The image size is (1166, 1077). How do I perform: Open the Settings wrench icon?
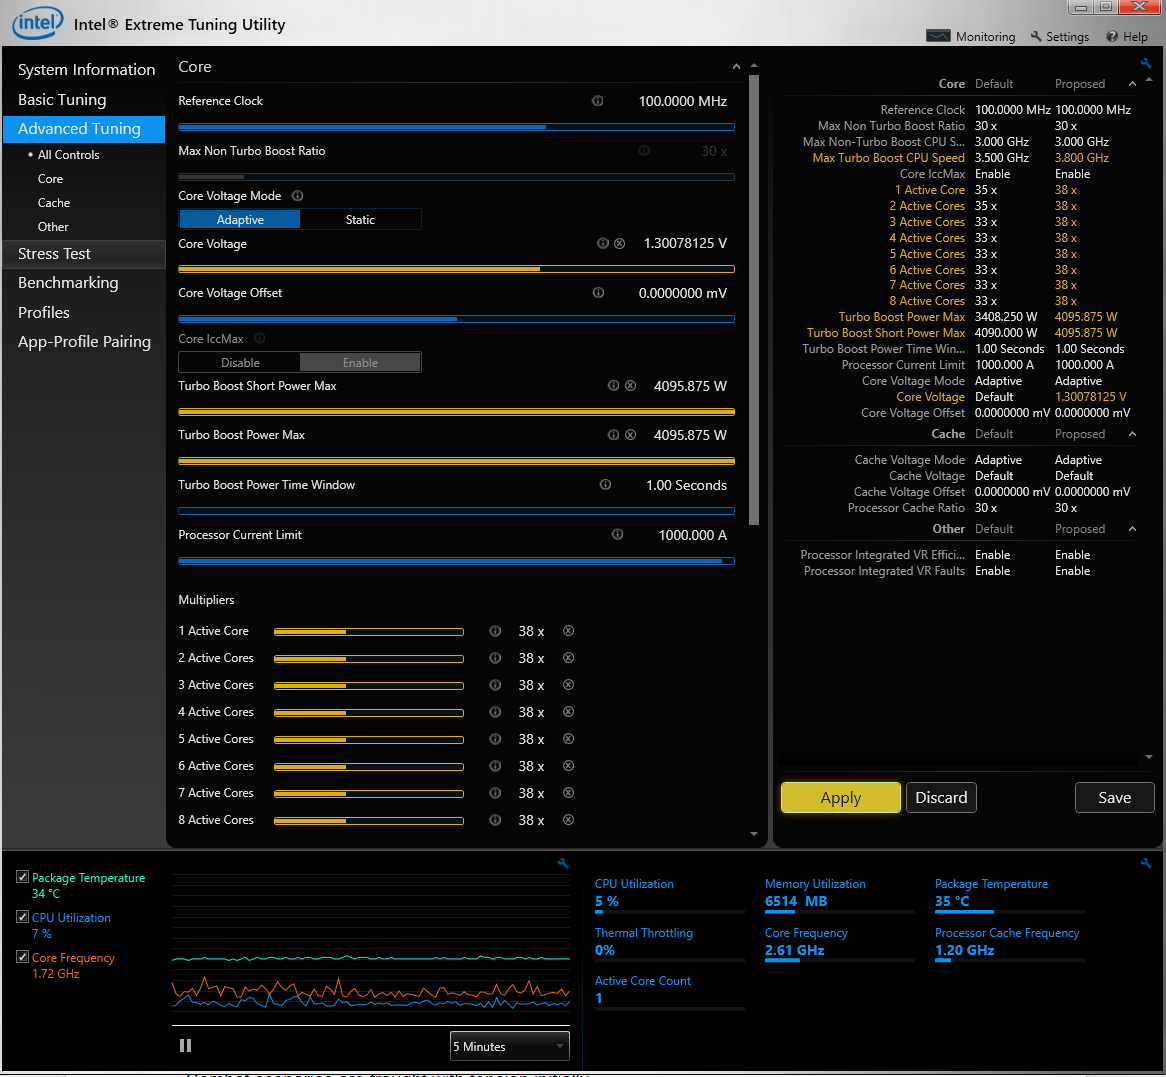(x=1059, y=36)
